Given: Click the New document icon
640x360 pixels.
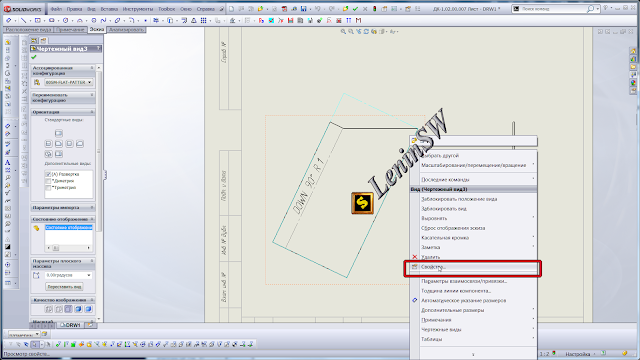Looking at the screenshot, I should (x=231, y=9).
